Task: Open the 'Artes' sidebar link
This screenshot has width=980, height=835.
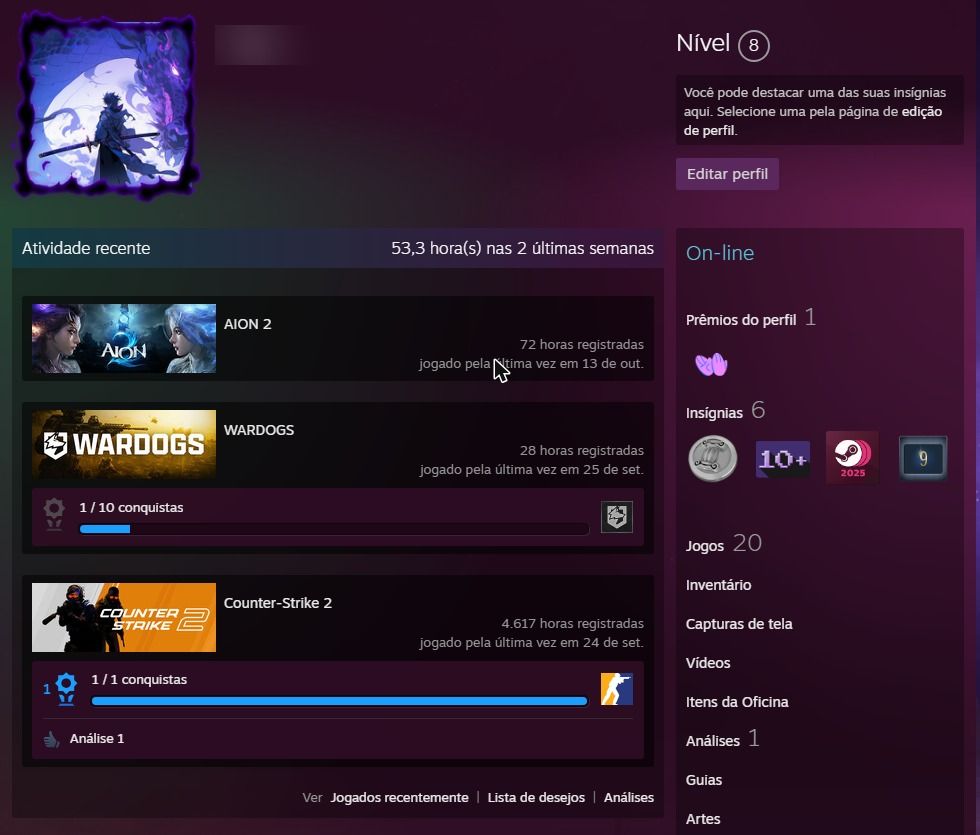Action: [703, 819]
